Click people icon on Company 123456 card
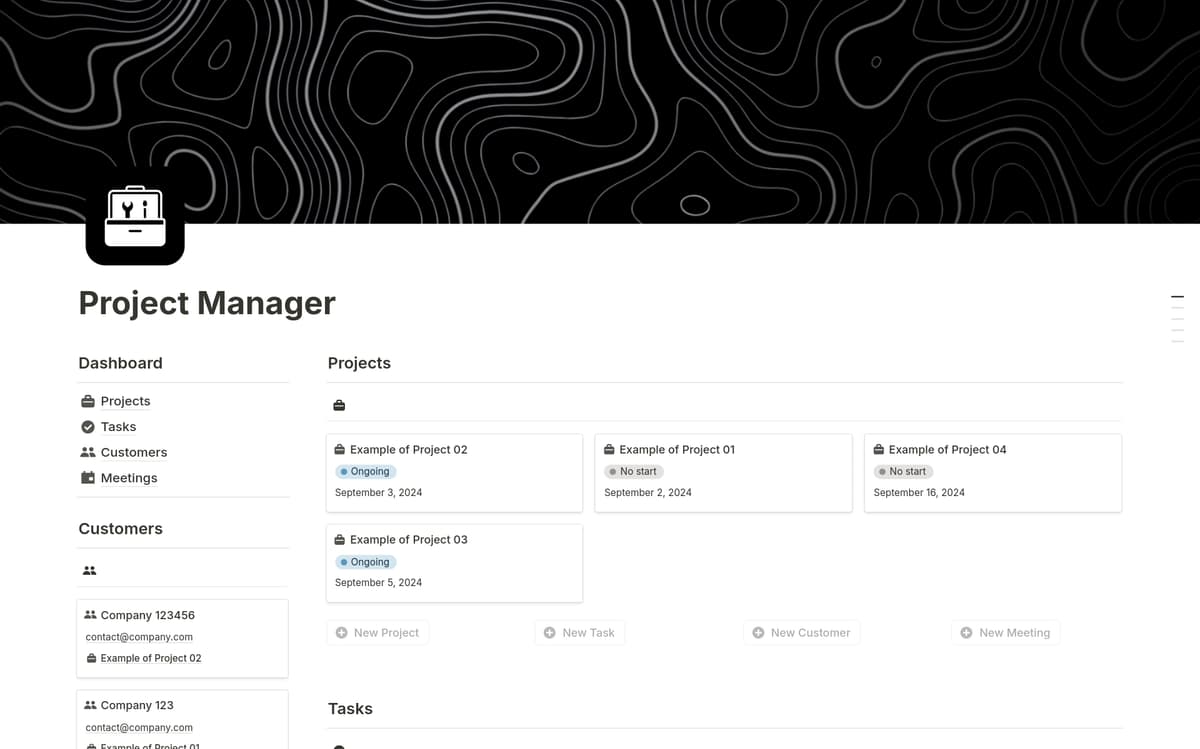The width and height of the screenshot is (1200, 749). pyautogui.click(x=91, y=615)
